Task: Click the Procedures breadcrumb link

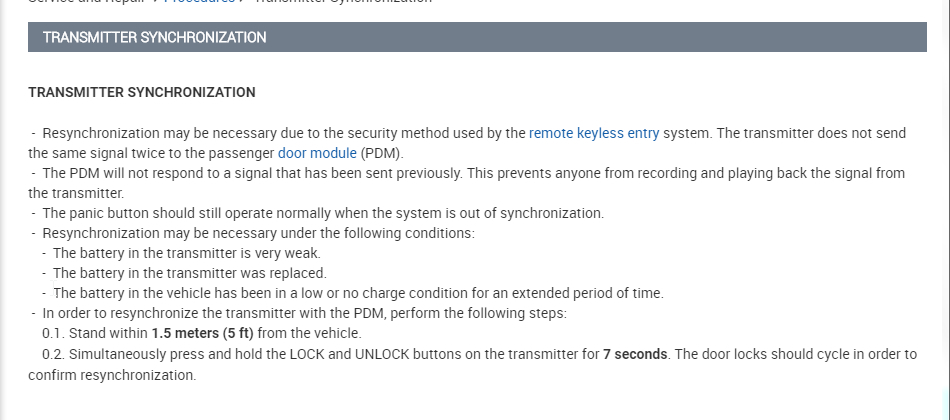Action: [200, 2]
